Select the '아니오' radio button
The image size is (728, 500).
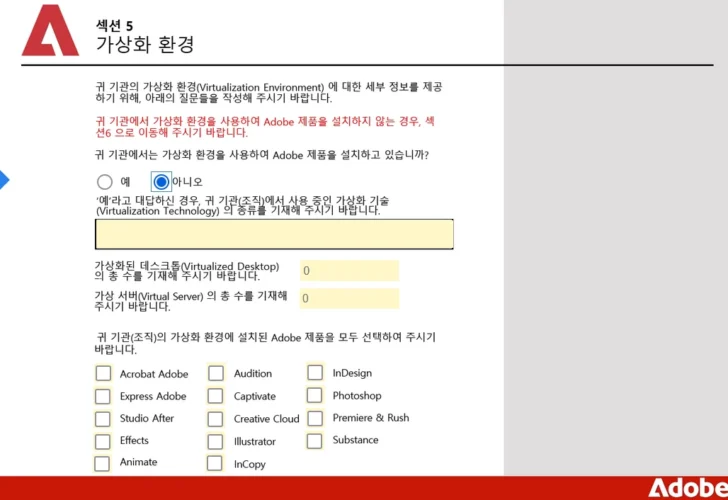161,182
